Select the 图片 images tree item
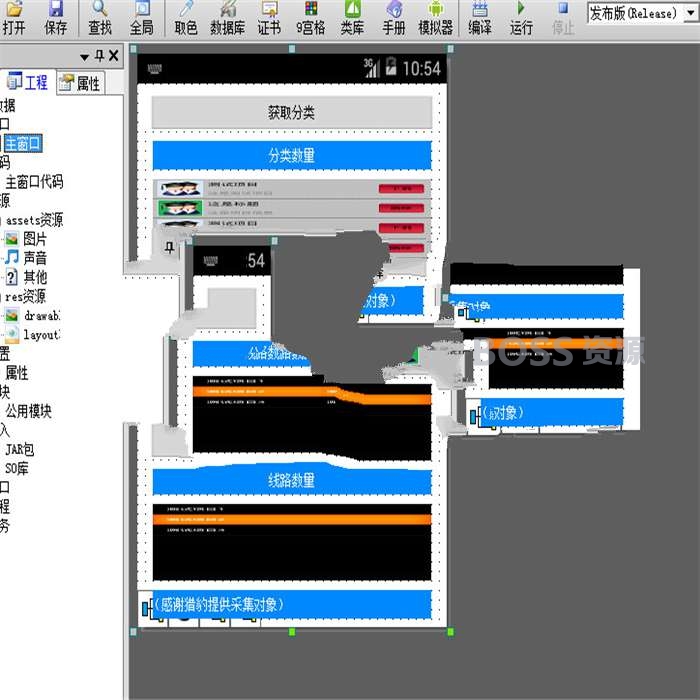This screenshot has height=700, width=700. [27, 239]
